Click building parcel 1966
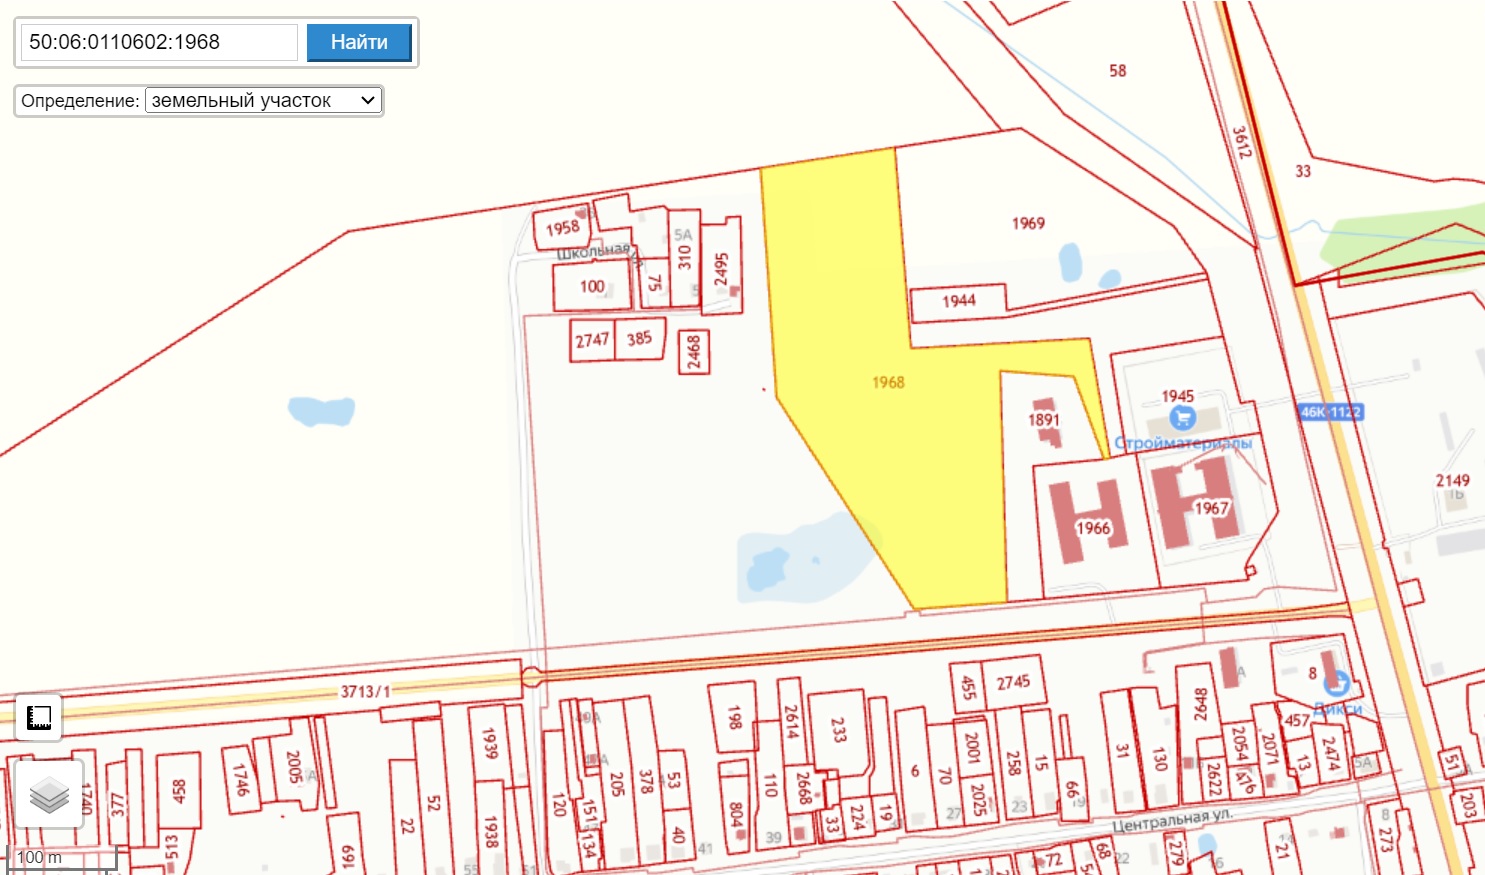Screen dimensions: 1485x875 1093,527
